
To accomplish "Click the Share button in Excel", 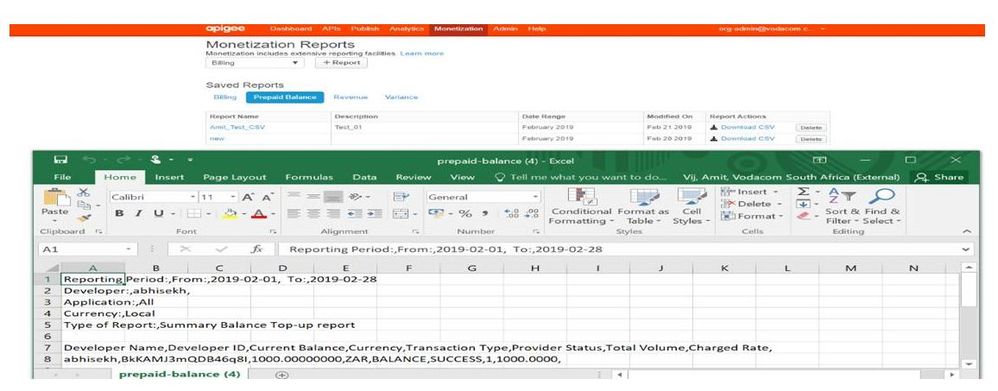I will click(x=939, y=177).
